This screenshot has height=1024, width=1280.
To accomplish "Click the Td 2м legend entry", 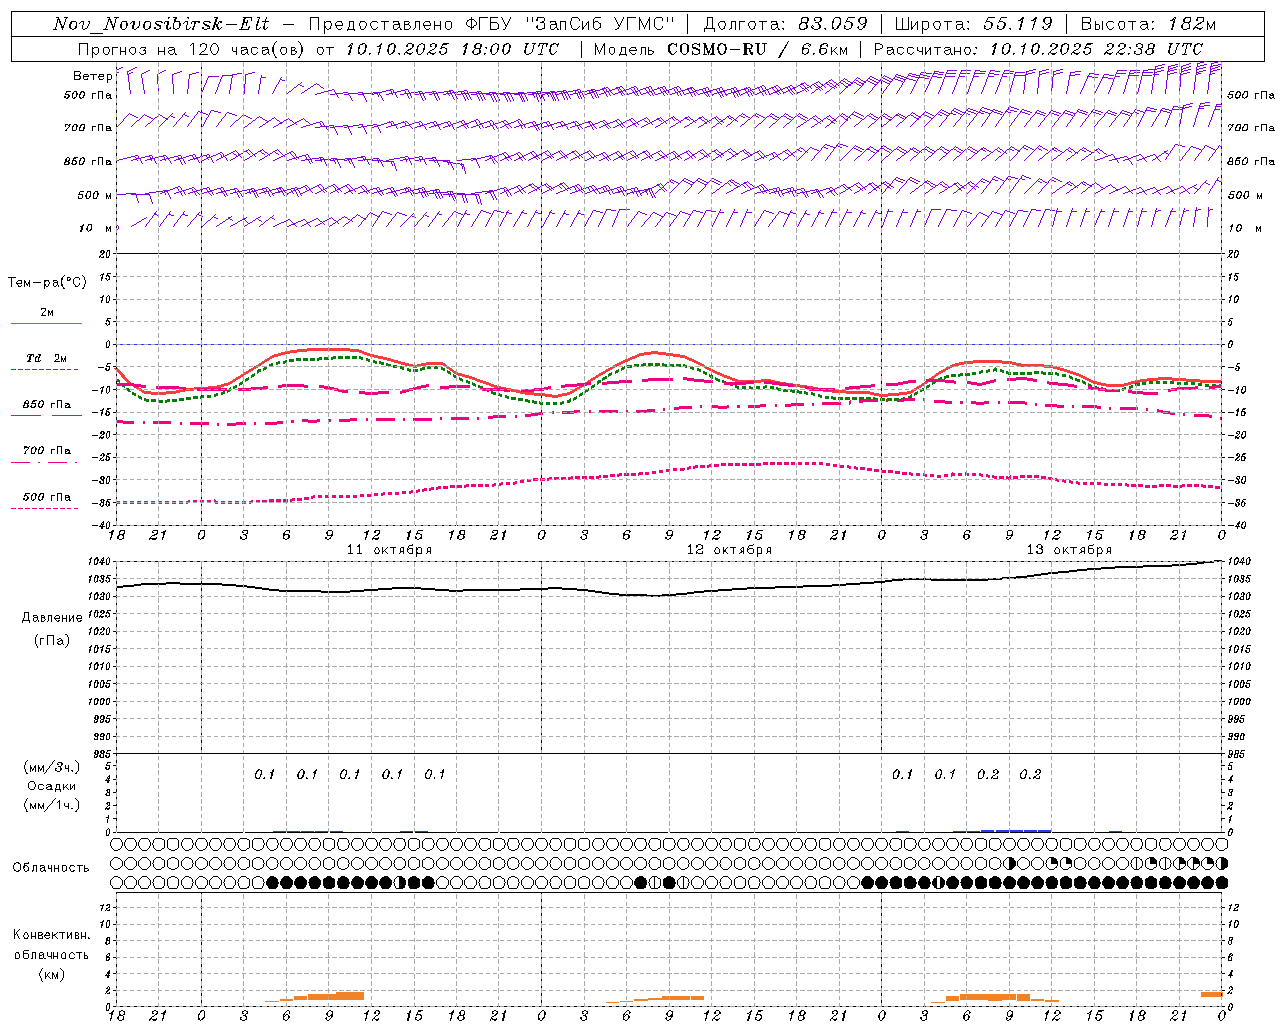I will [x=47, y=358].
